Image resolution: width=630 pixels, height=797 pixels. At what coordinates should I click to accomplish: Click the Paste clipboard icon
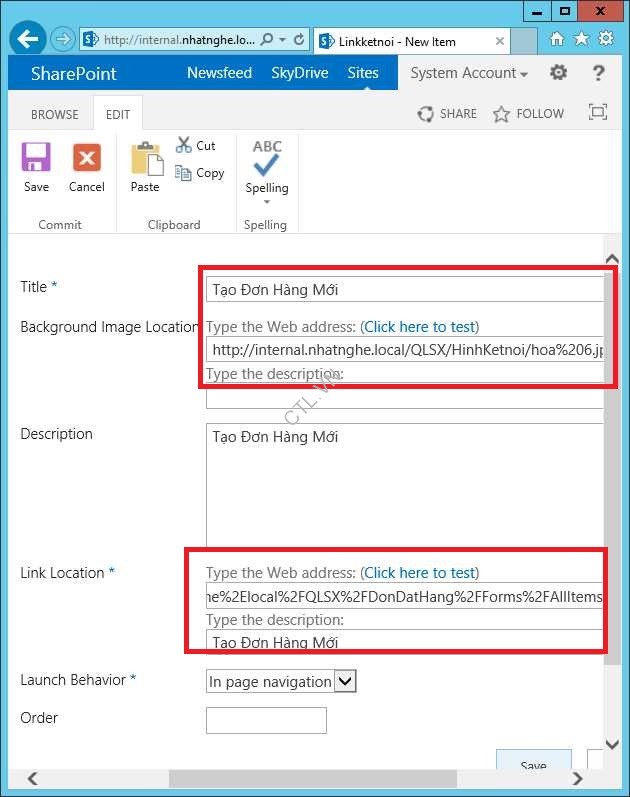point(145,159)
